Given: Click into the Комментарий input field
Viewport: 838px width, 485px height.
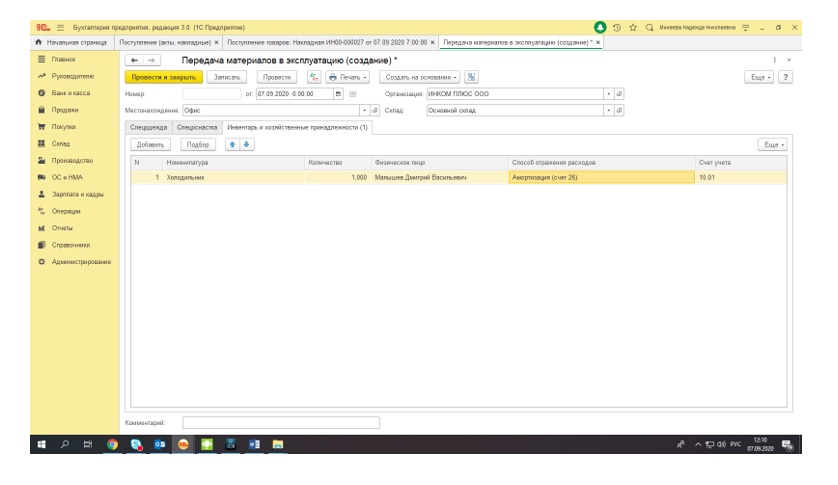Looking at the screenshot, I should (281, 423).
